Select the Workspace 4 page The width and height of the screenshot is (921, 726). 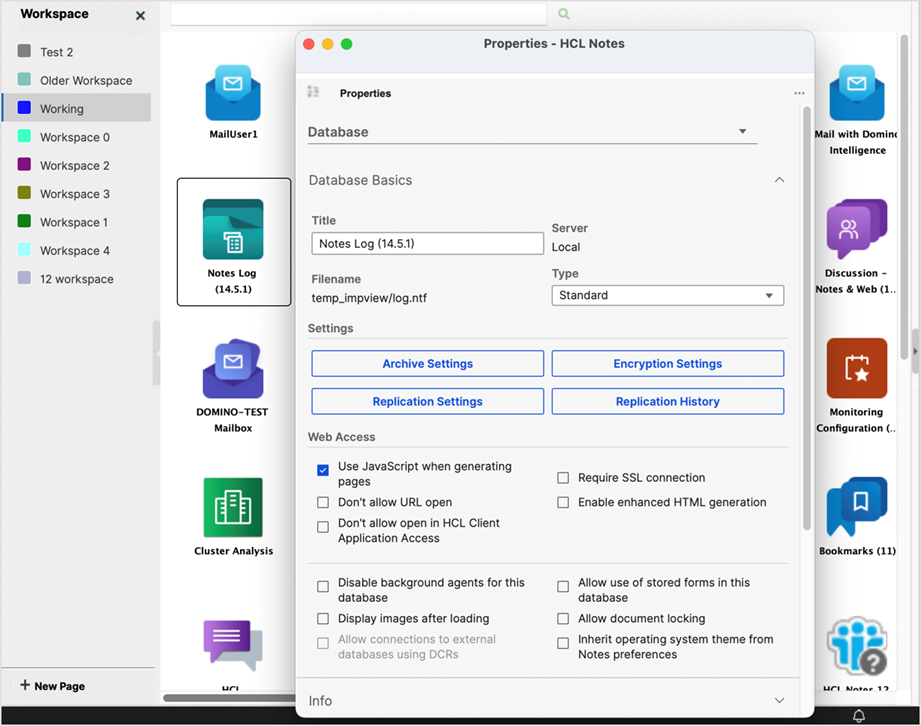tap(77, 250)
